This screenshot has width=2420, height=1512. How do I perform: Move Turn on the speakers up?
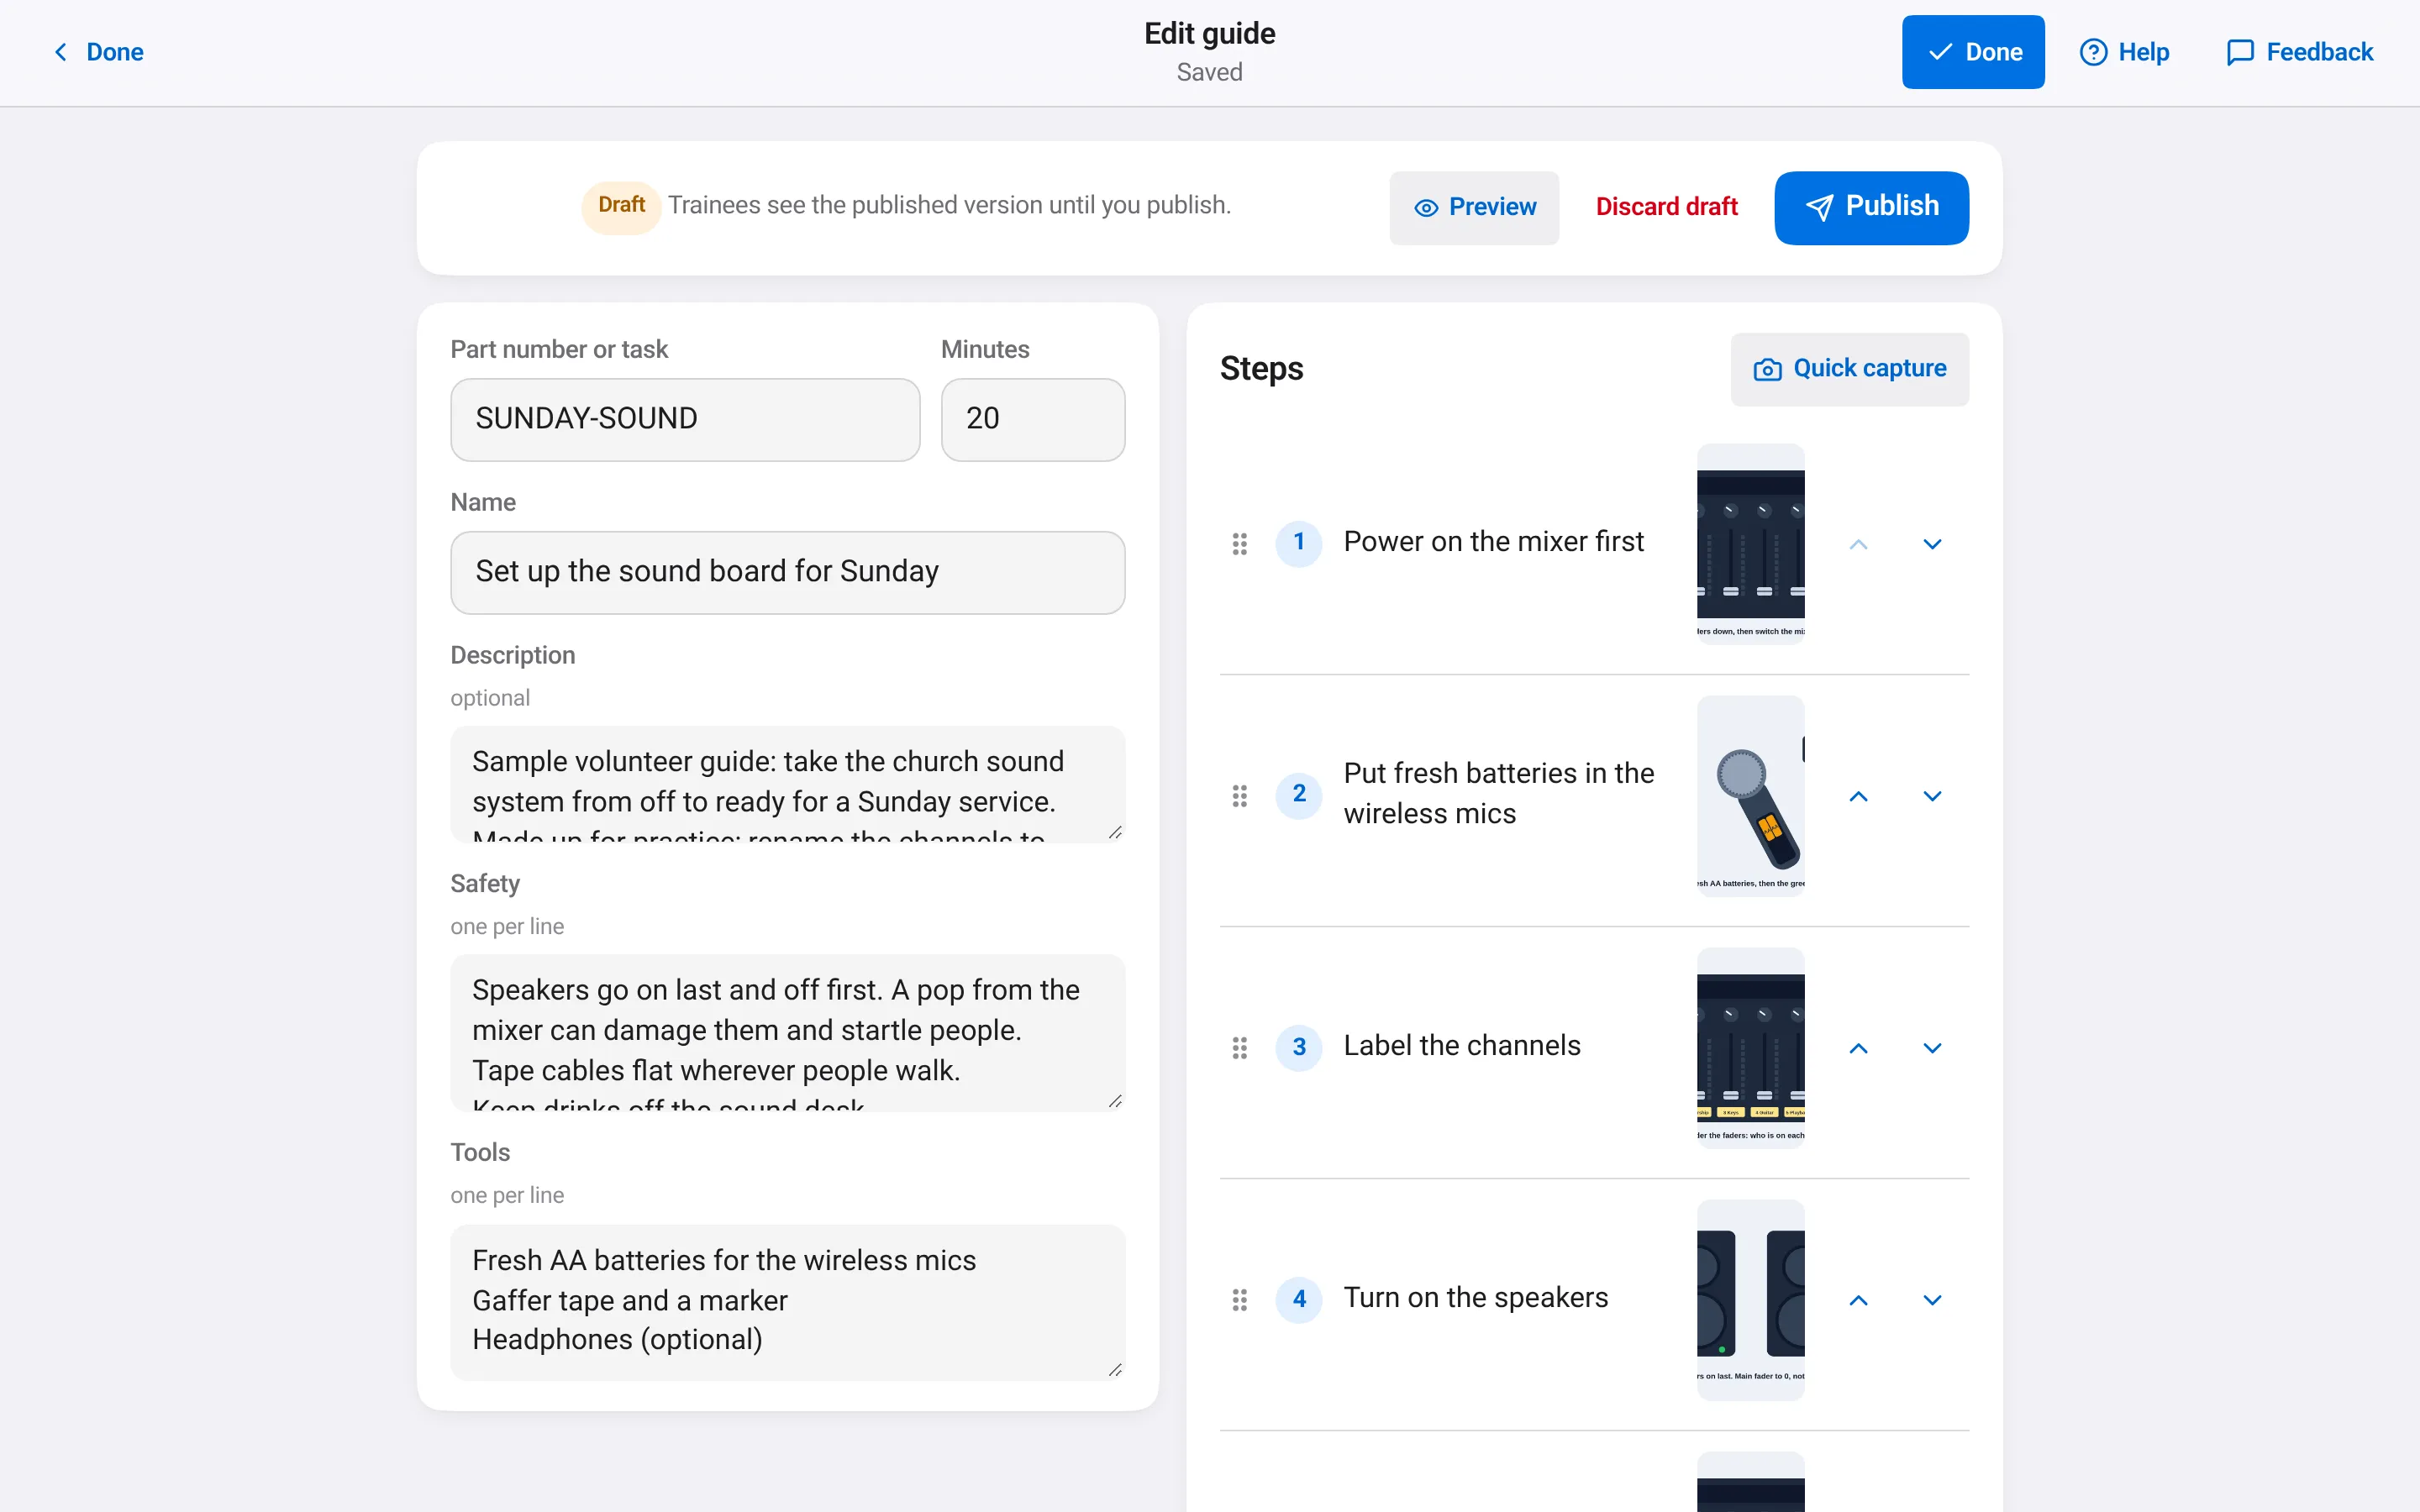click(1858, 1300)
